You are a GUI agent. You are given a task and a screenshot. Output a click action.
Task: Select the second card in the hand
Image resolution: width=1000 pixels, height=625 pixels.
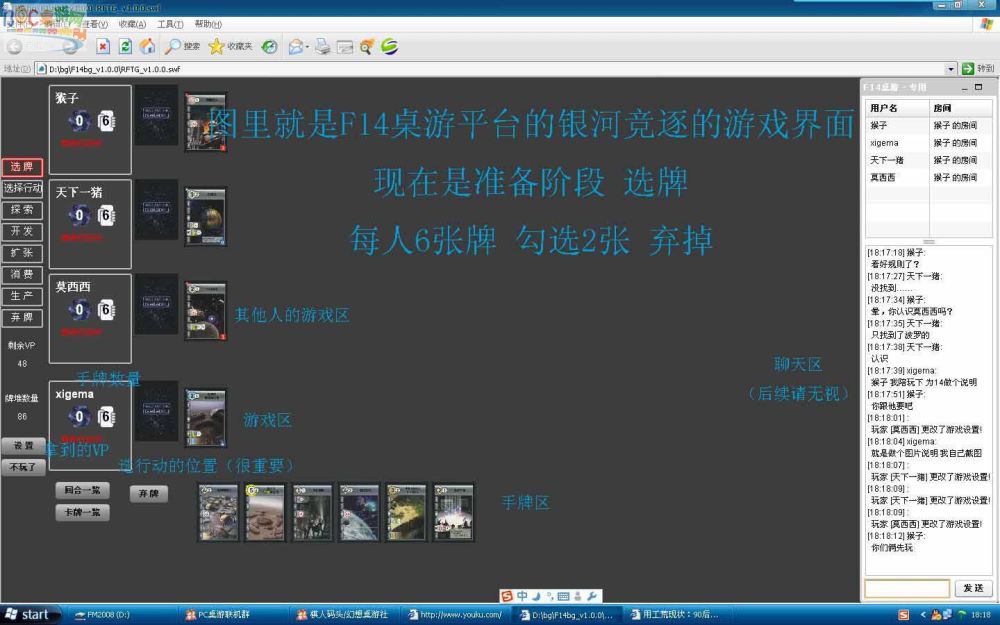pos(265,512)
